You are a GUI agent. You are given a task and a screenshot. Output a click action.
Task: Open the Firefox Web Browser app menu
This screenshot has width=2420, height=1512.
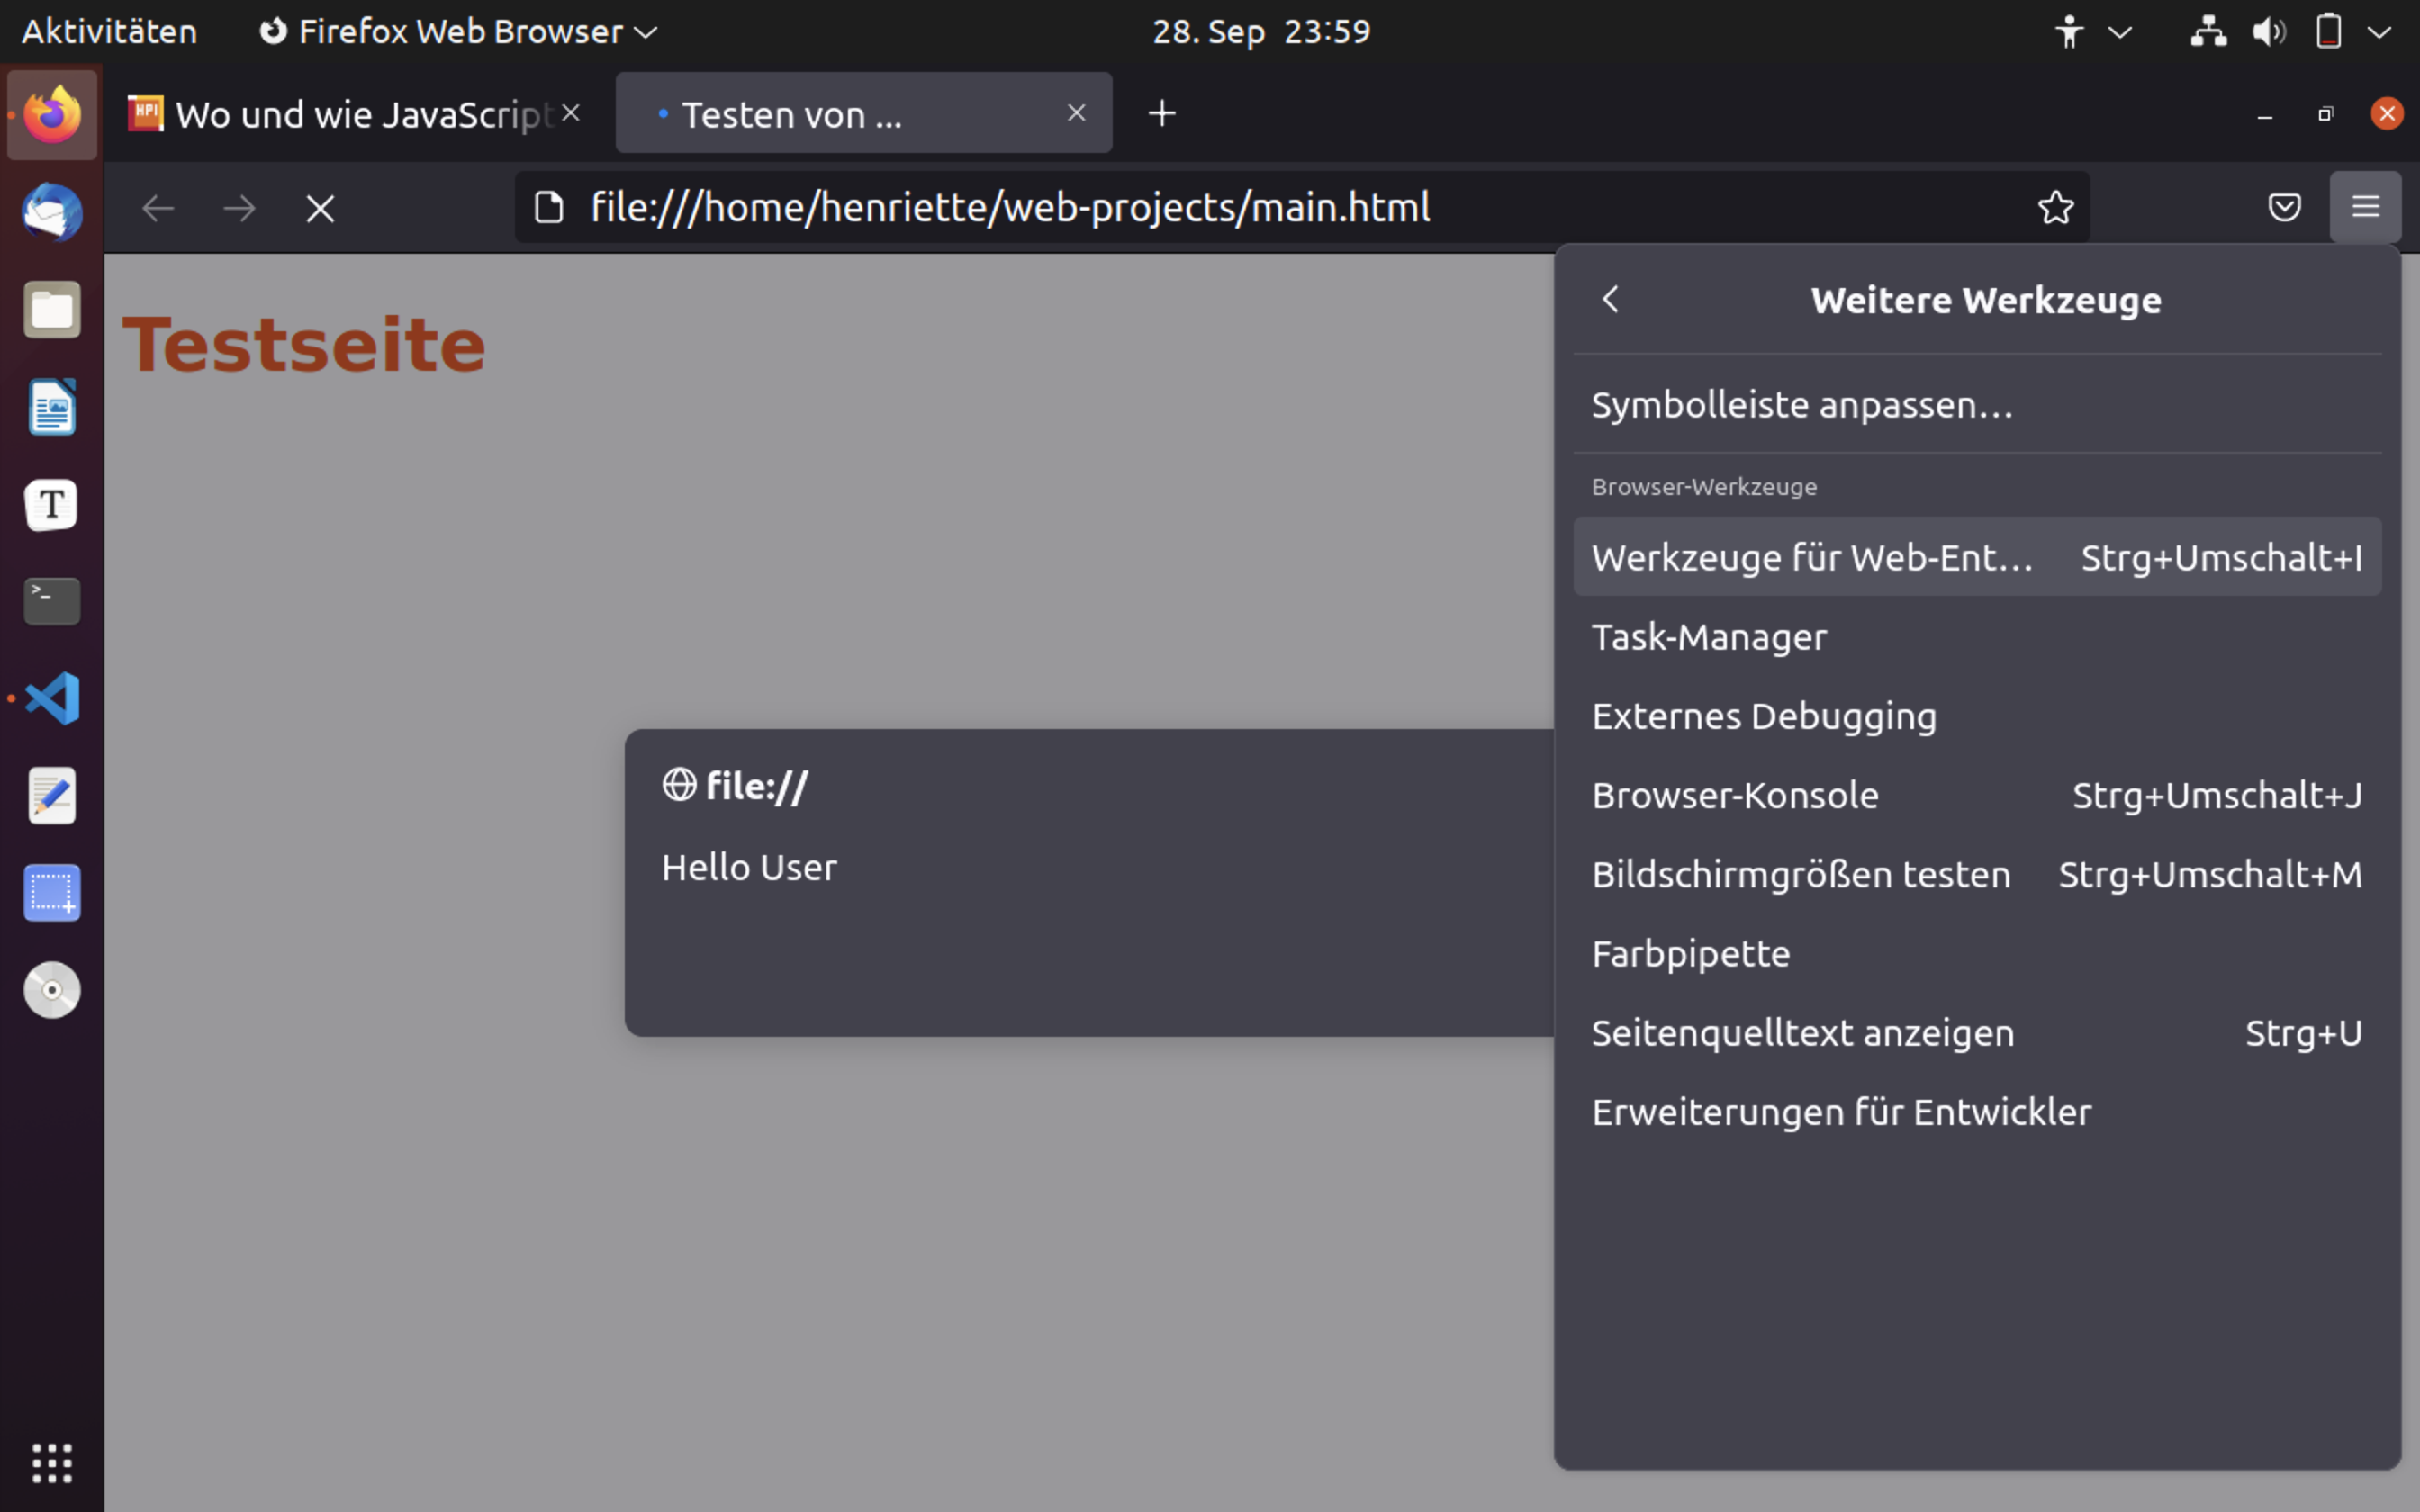[458, 32]
